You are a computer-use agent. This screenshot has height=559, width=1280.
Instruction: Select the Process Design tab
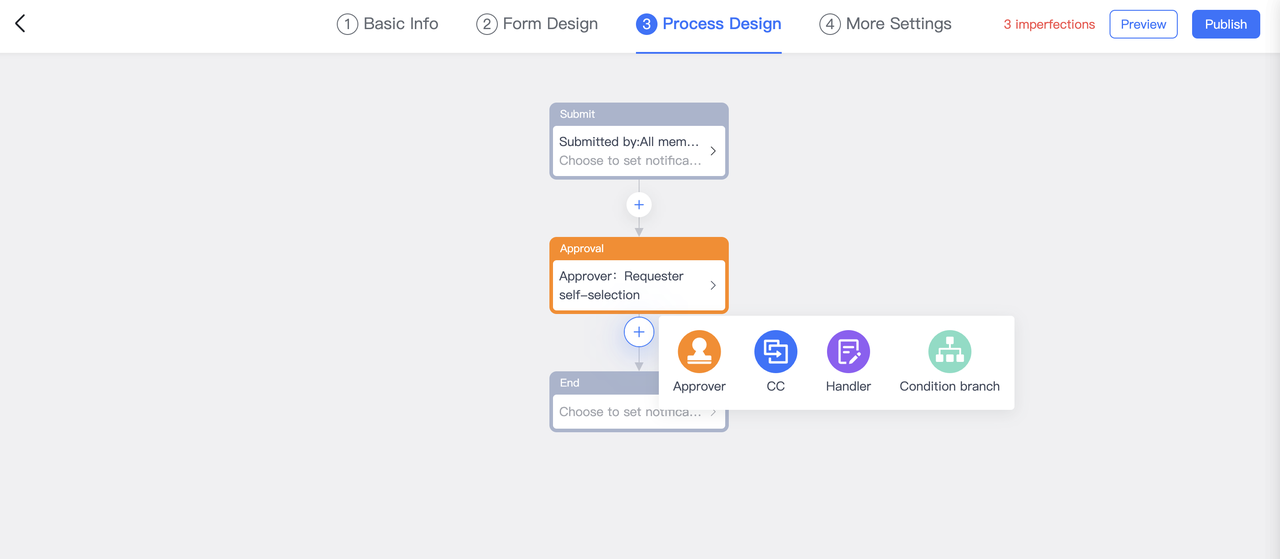(x=709, y=24)
